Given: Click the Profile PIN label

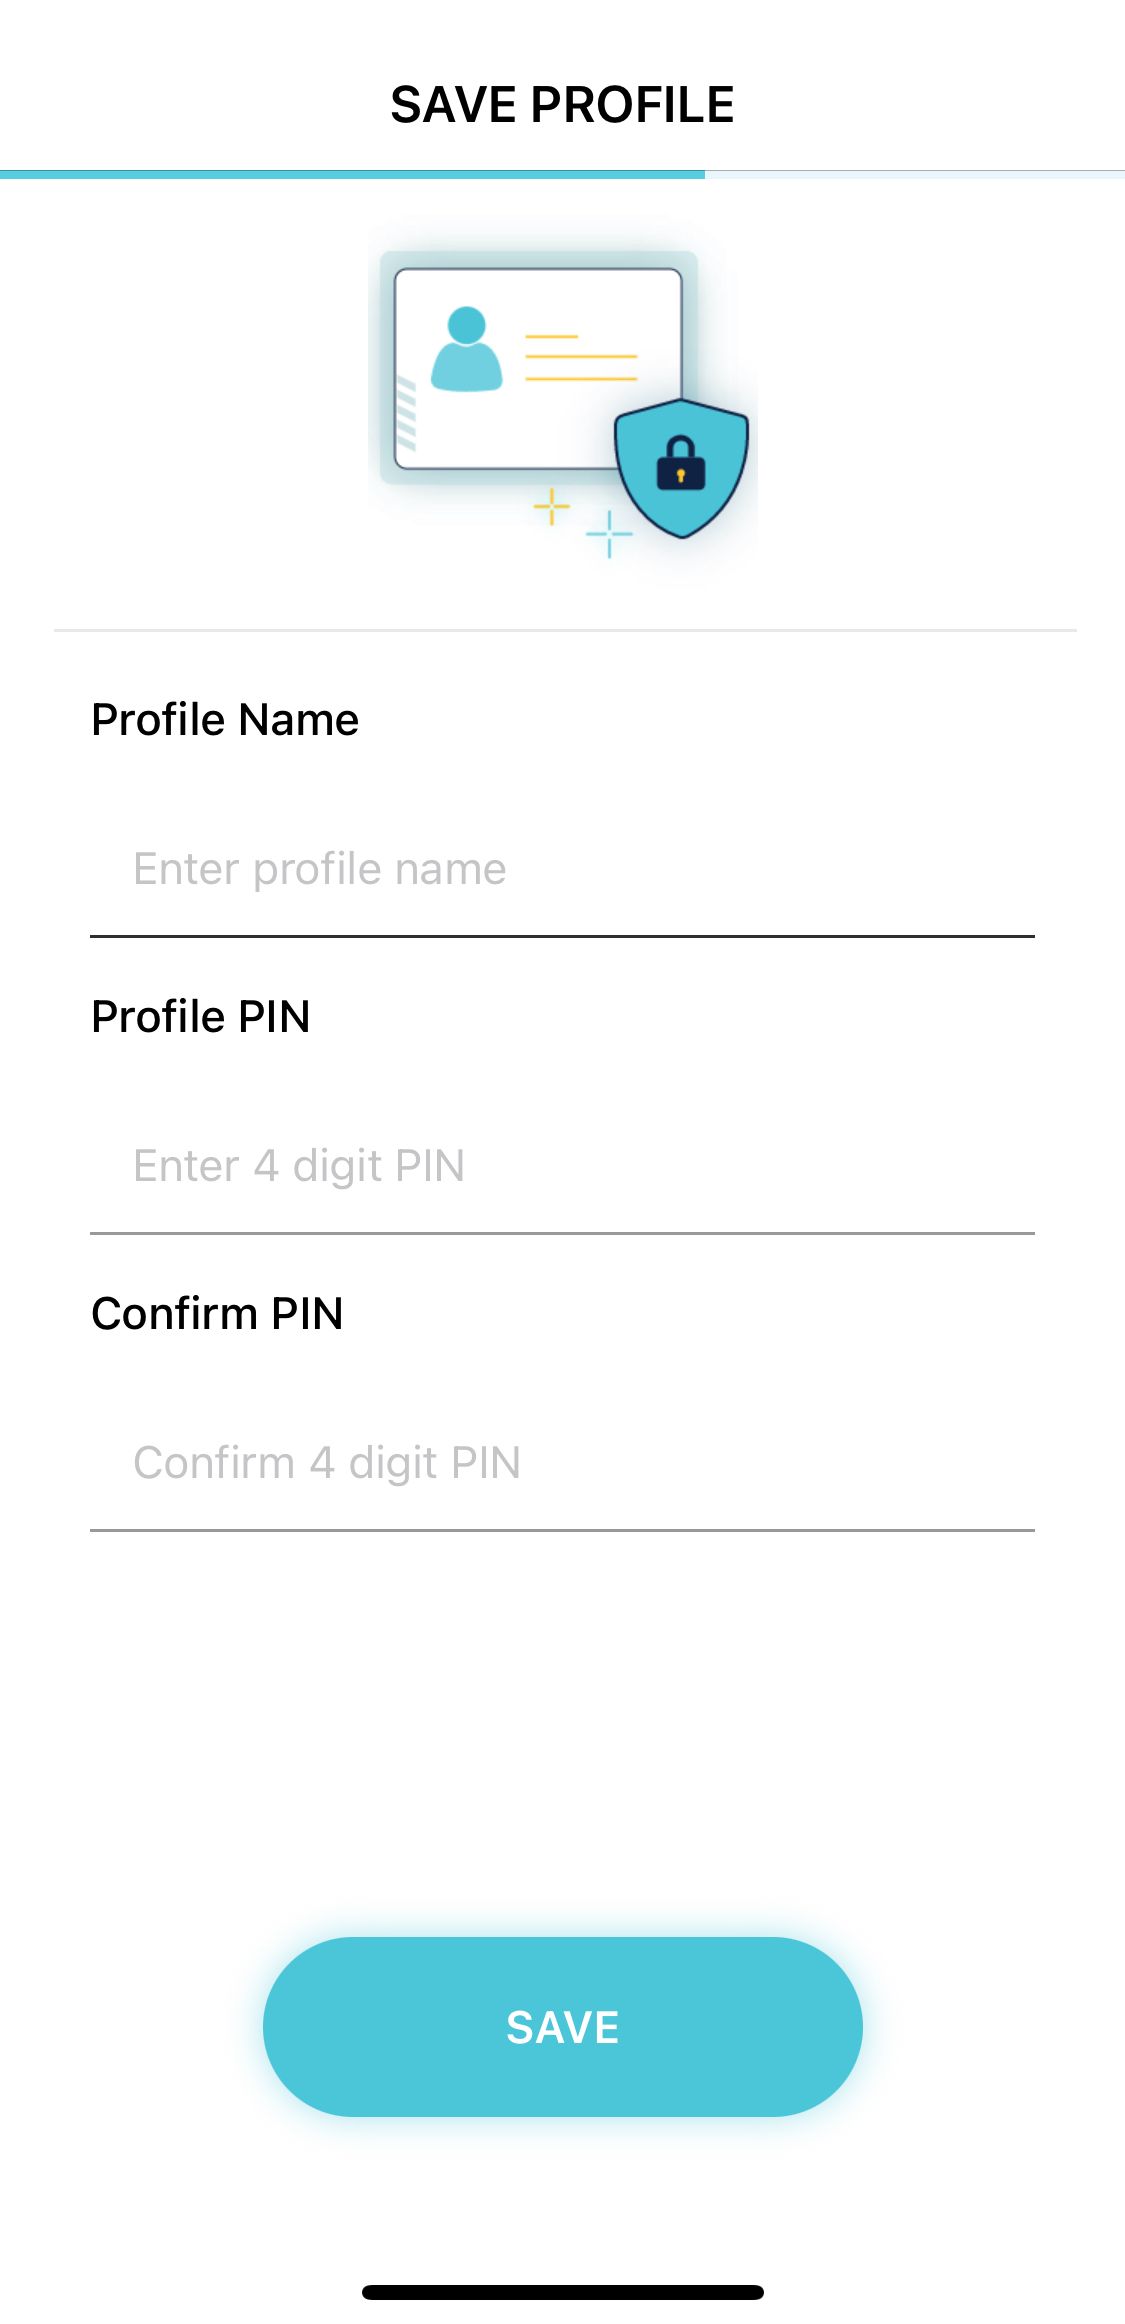Looking at the screenshot, I should click(x=201, y=1017).
